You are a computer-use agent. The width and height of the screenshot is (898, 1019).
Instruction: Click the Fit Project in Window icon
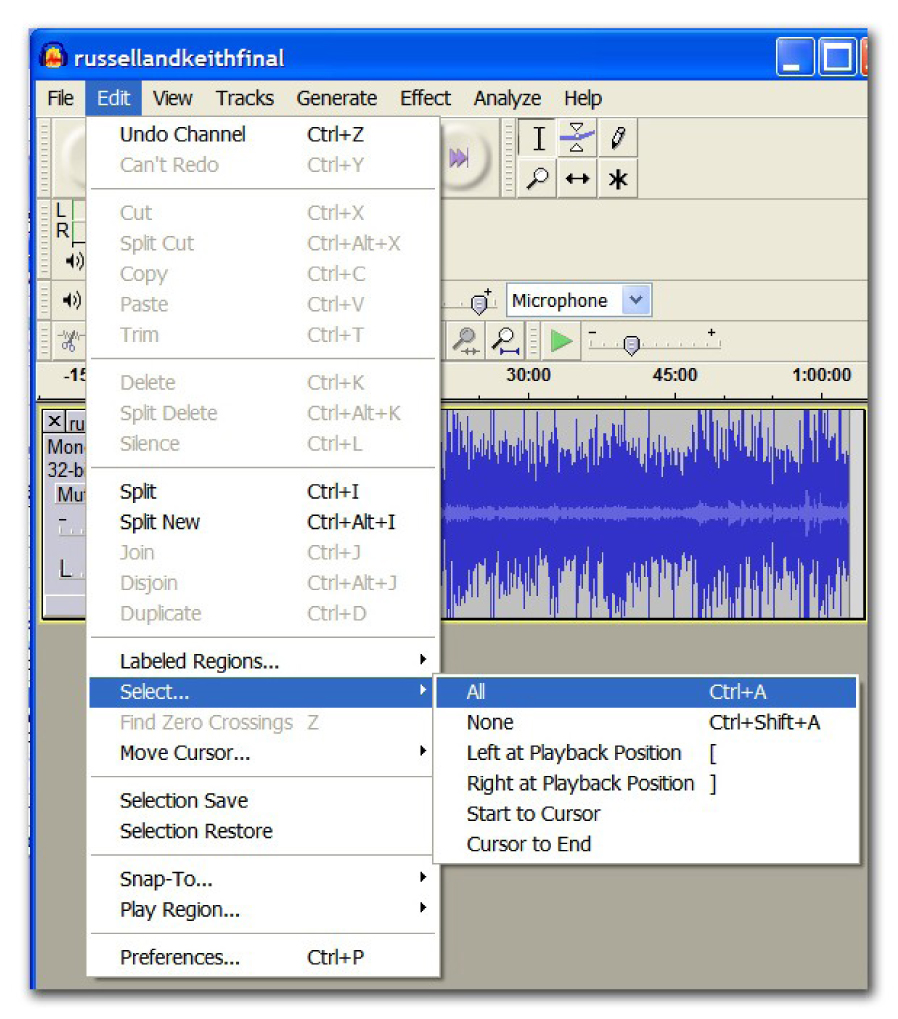click(x=506, y=341)
